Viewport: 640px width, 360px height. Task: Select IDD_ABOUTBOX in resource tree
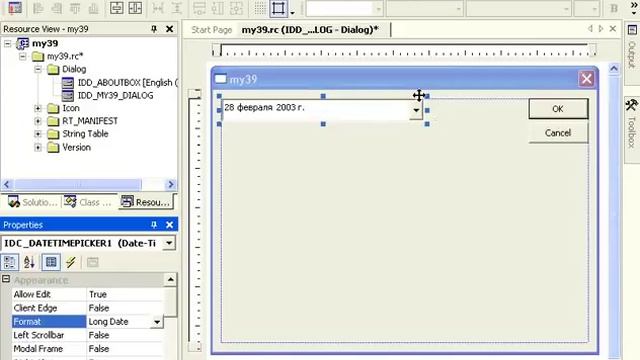coord(127,82)
